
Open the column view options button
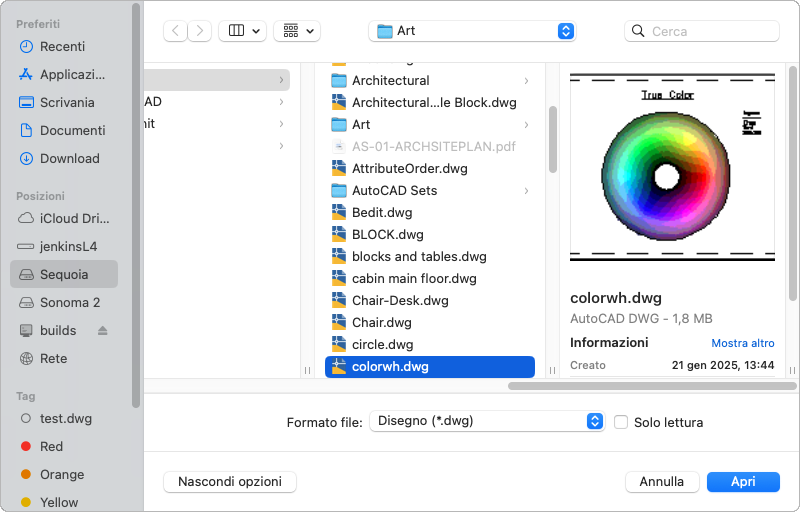pyautogui.click(x=242, y=31)
